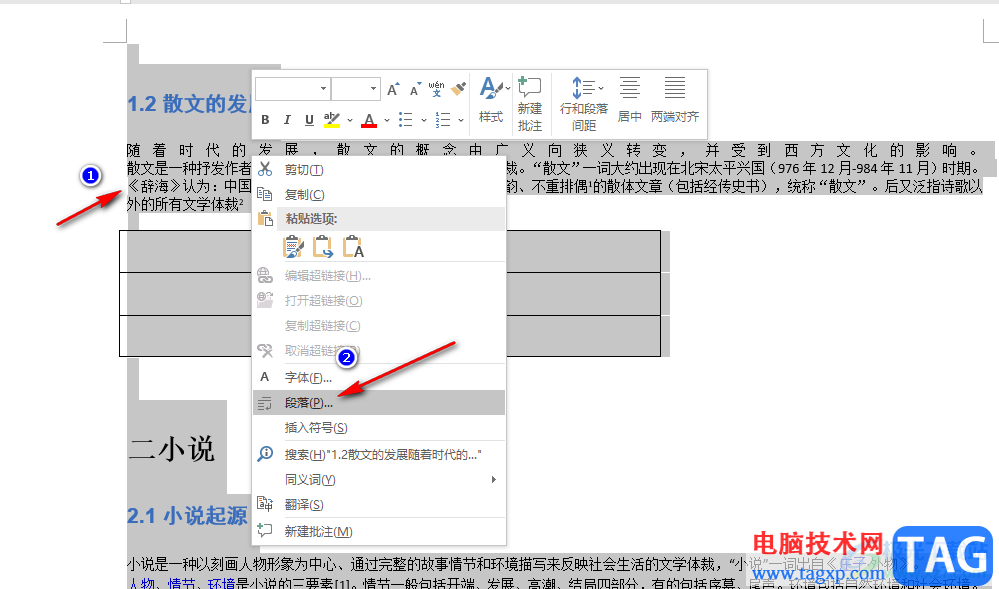Center align text with 居中
Image resolution: width=999 pixels, height=589 pixels.
pyautogui.click(x=629, y=100)
